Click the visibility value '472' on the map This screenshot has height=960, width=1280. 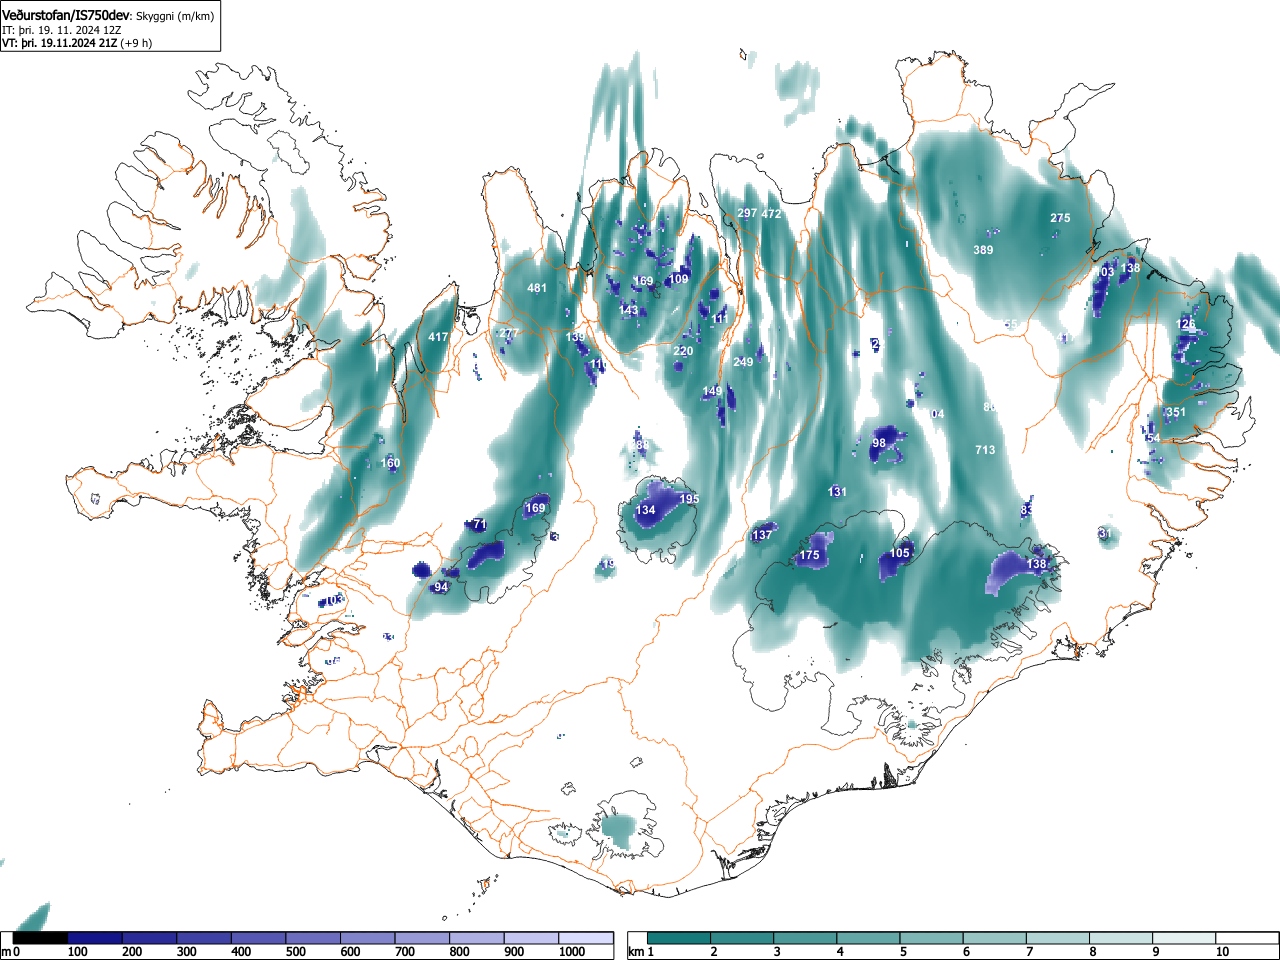pos(771,213)
